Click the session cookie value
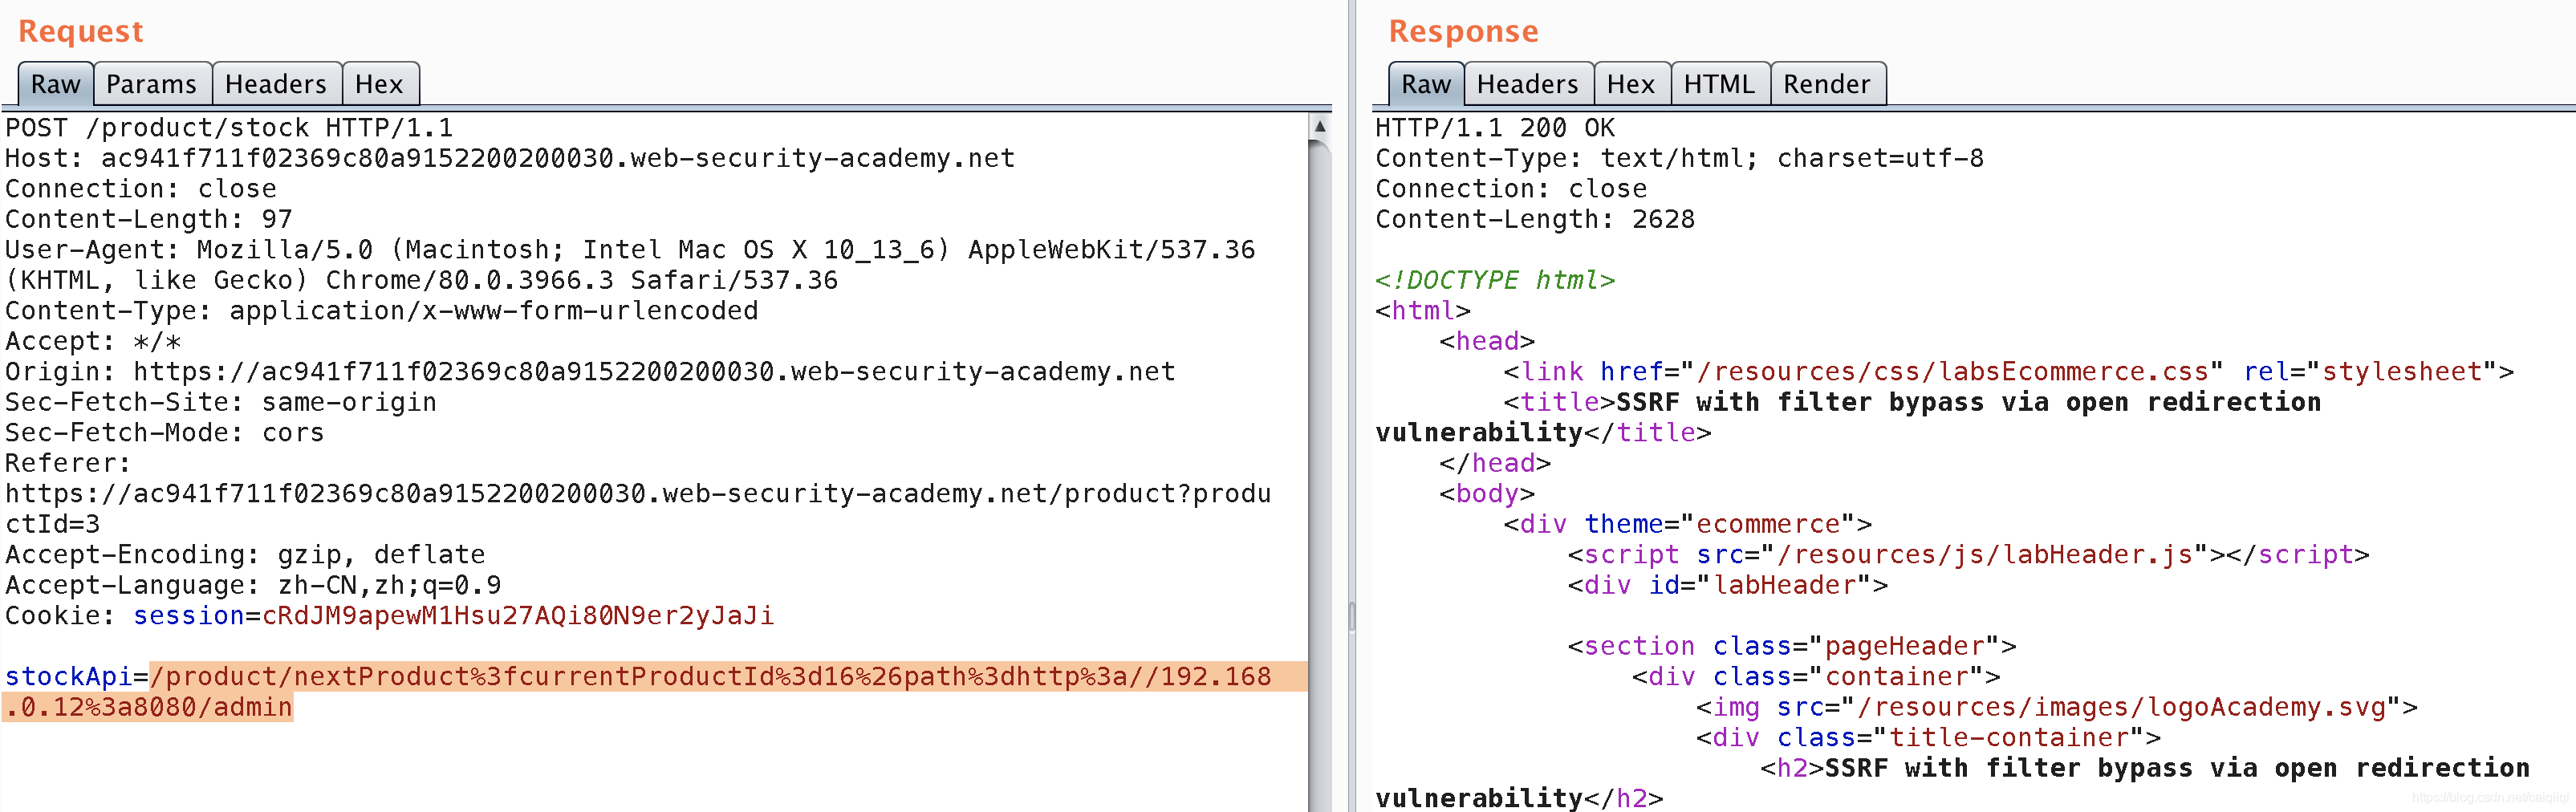The image size is (2576, 812). click(x=518, y=616)
